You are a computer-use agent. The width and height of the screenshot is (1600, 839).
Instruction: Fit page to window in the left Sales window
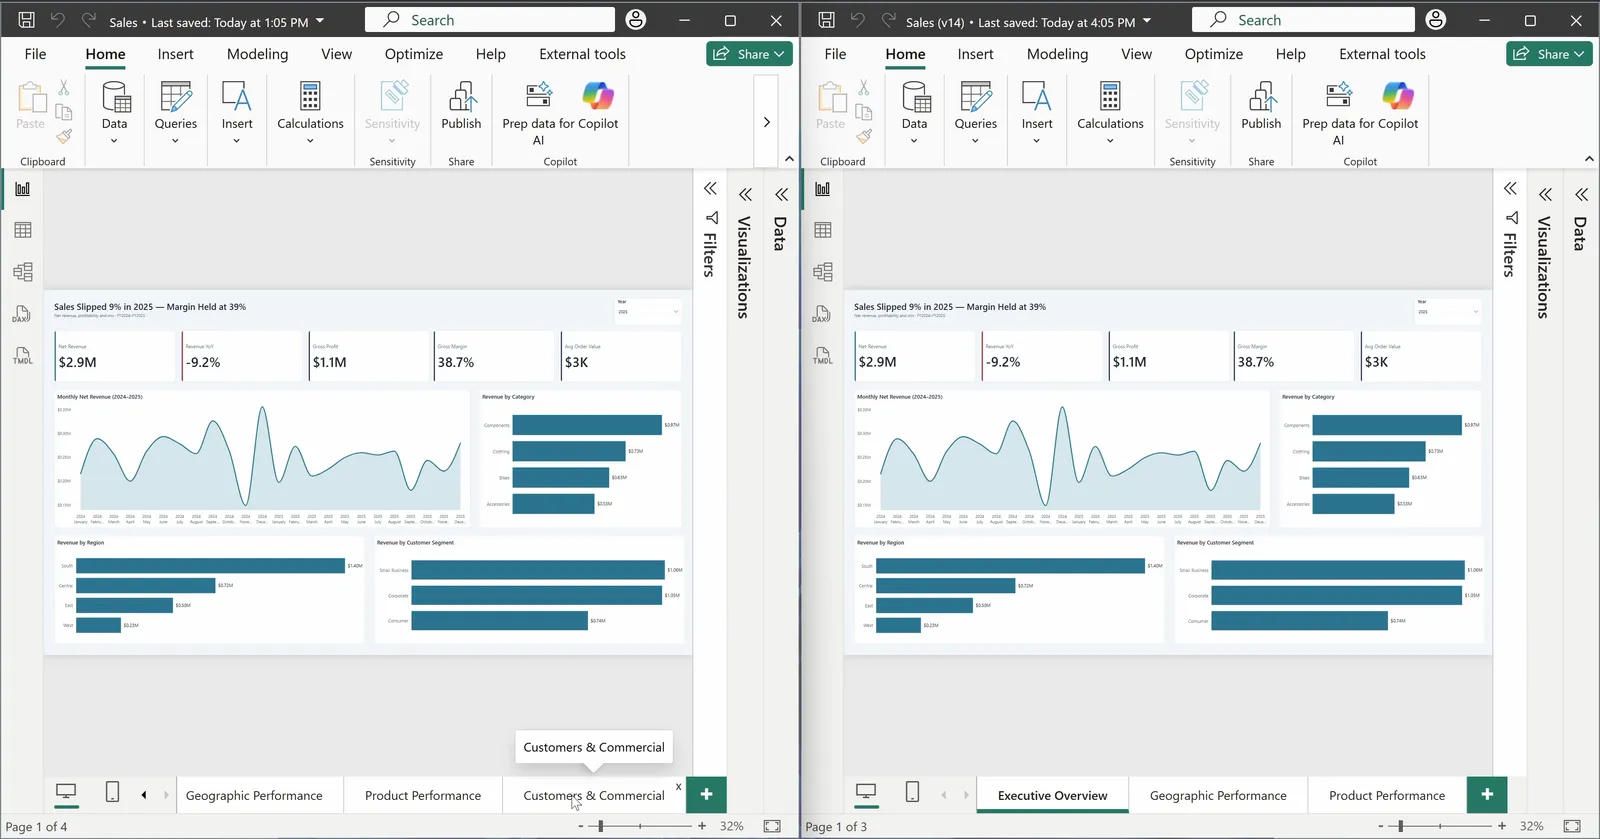(772, 826)
